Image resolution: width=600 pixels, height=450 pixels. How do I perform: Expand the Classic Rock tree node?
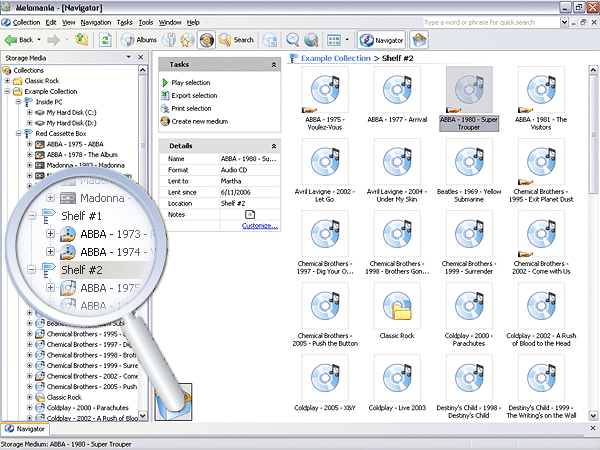[x=8, y=81]
